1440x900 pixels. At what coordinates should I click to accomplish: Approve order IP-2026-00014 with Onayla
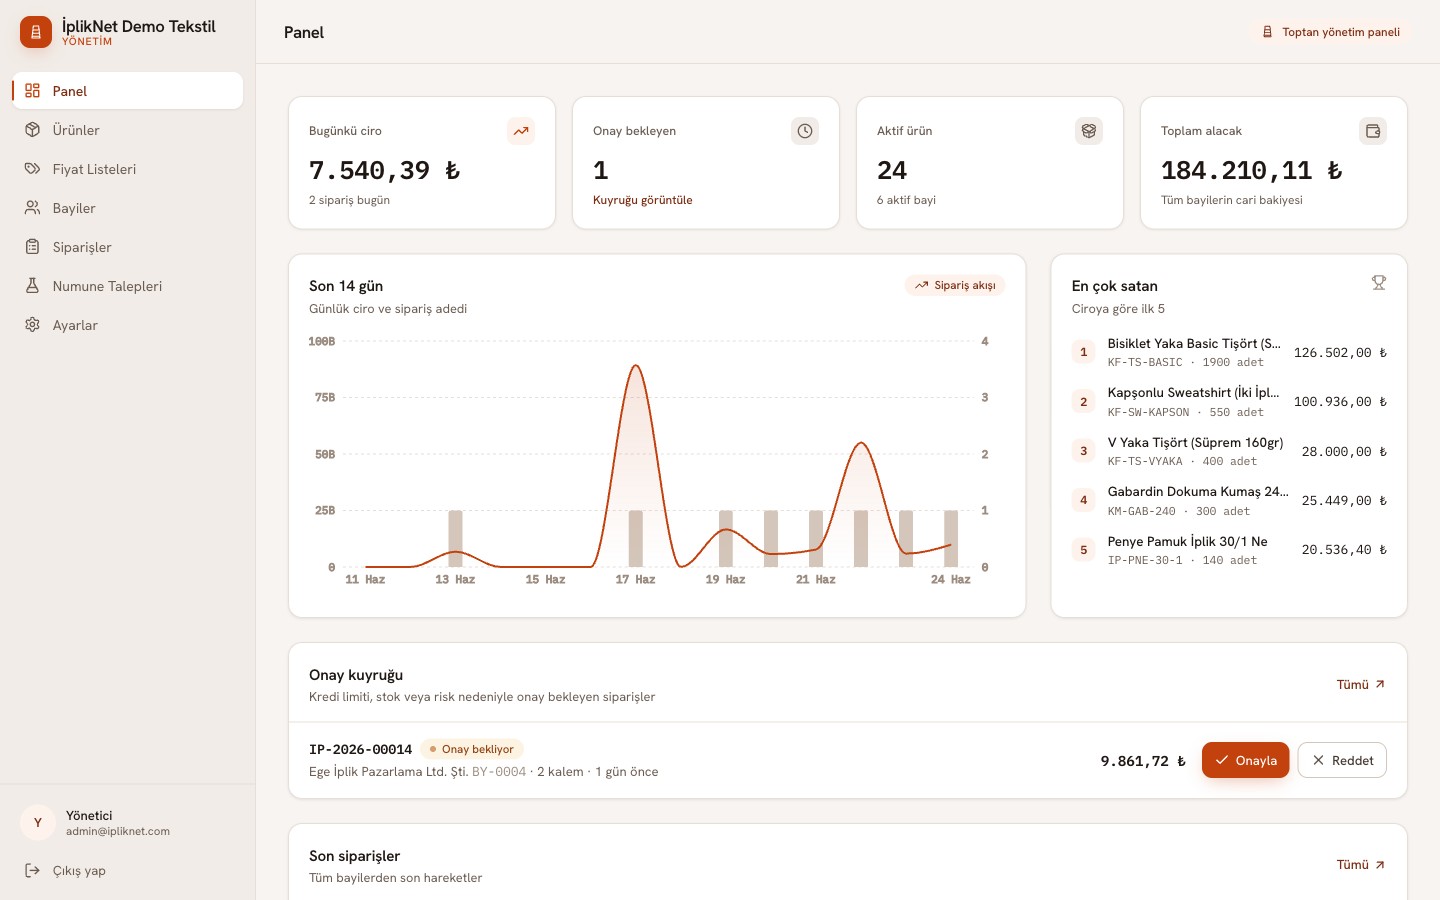point(1245,760)
